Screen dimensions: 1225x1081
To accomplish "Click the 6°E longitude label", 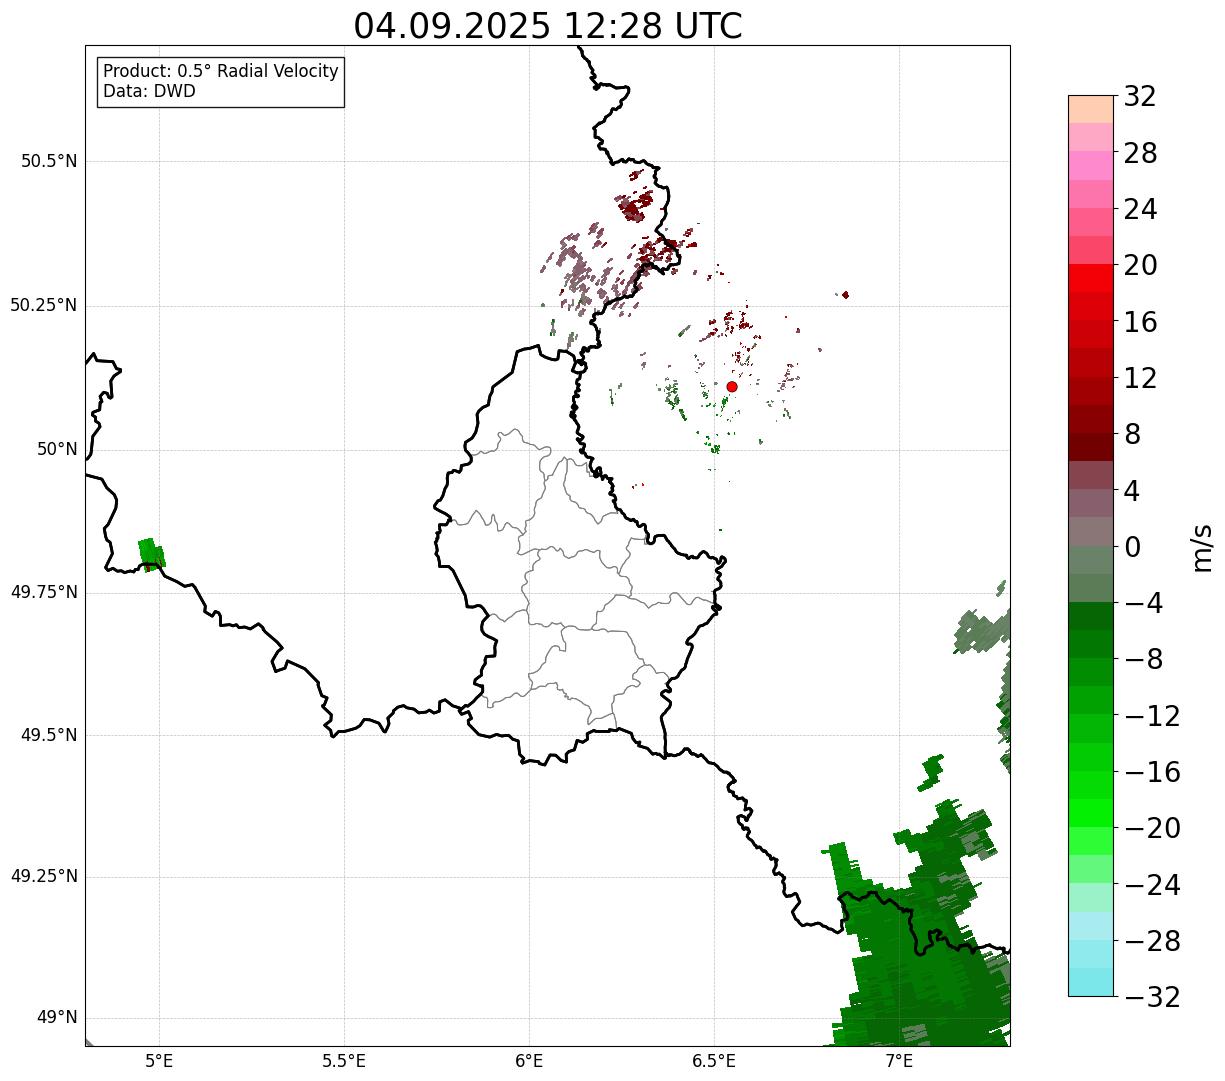I will click(529, 1061).
